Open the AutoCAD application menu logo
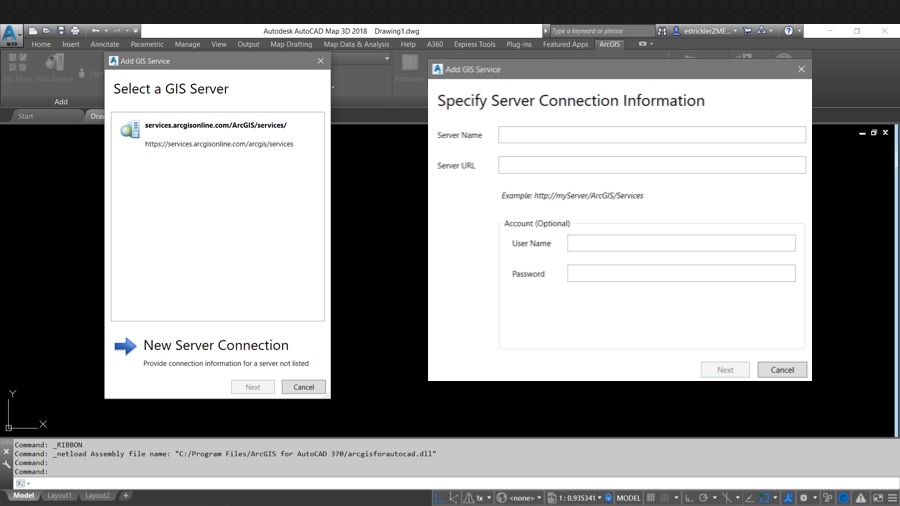 [x=11, y=34]
